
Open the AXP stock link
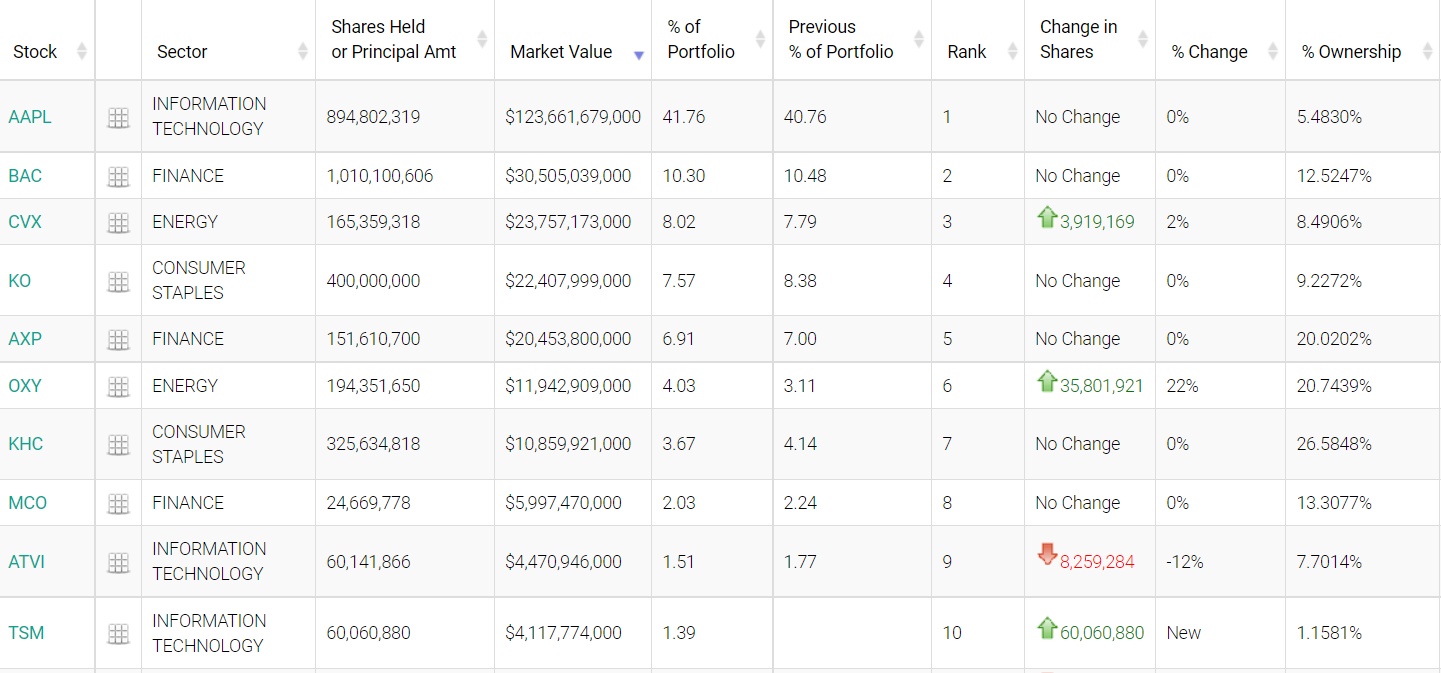click(x=25, y=339)
